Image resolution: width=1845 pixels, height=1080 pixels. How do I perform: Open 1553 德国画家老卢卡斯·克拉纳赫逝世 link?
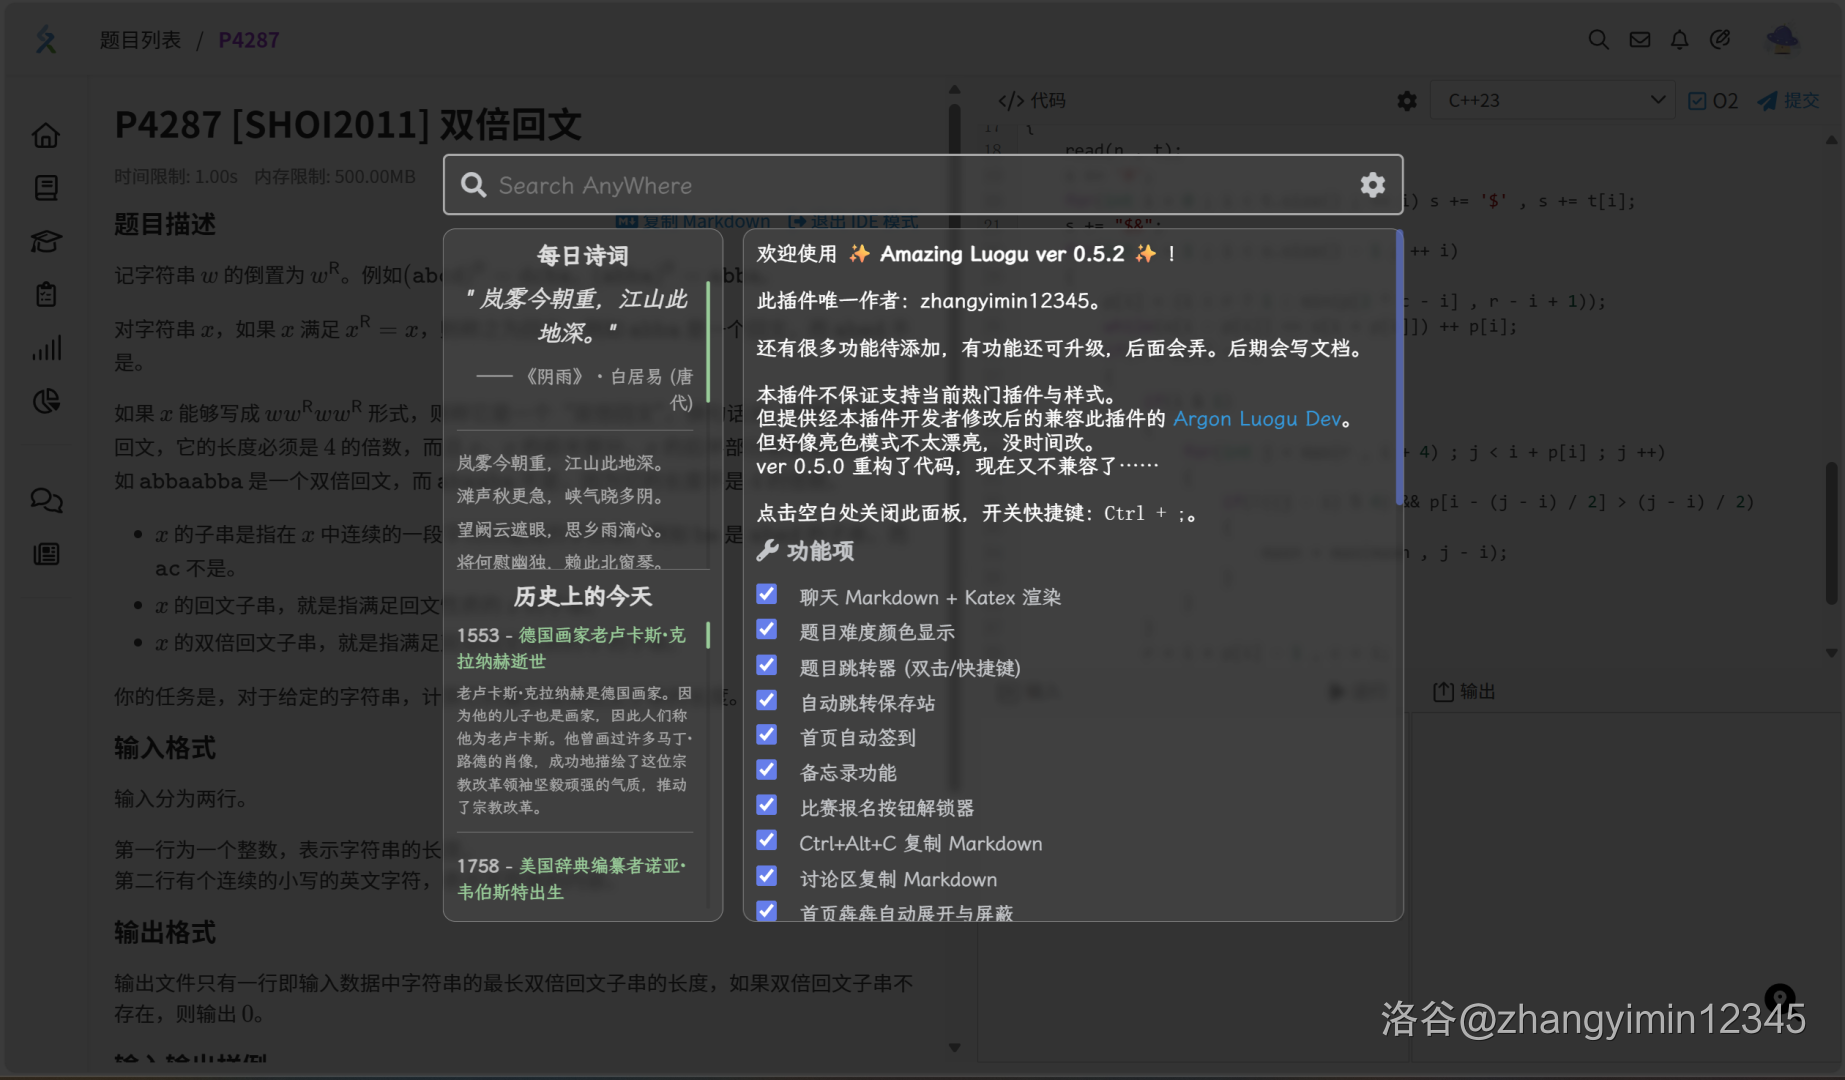pos(571,648)
